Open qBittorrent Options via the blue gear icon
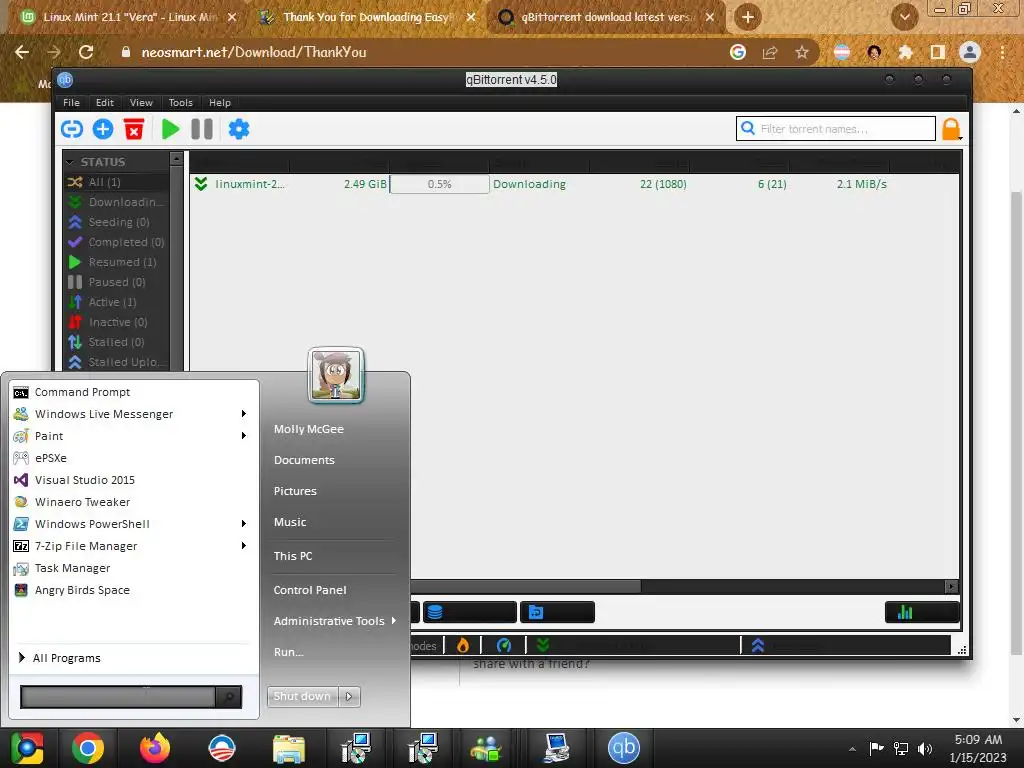The image size is (1024, 768). (239, 129)
